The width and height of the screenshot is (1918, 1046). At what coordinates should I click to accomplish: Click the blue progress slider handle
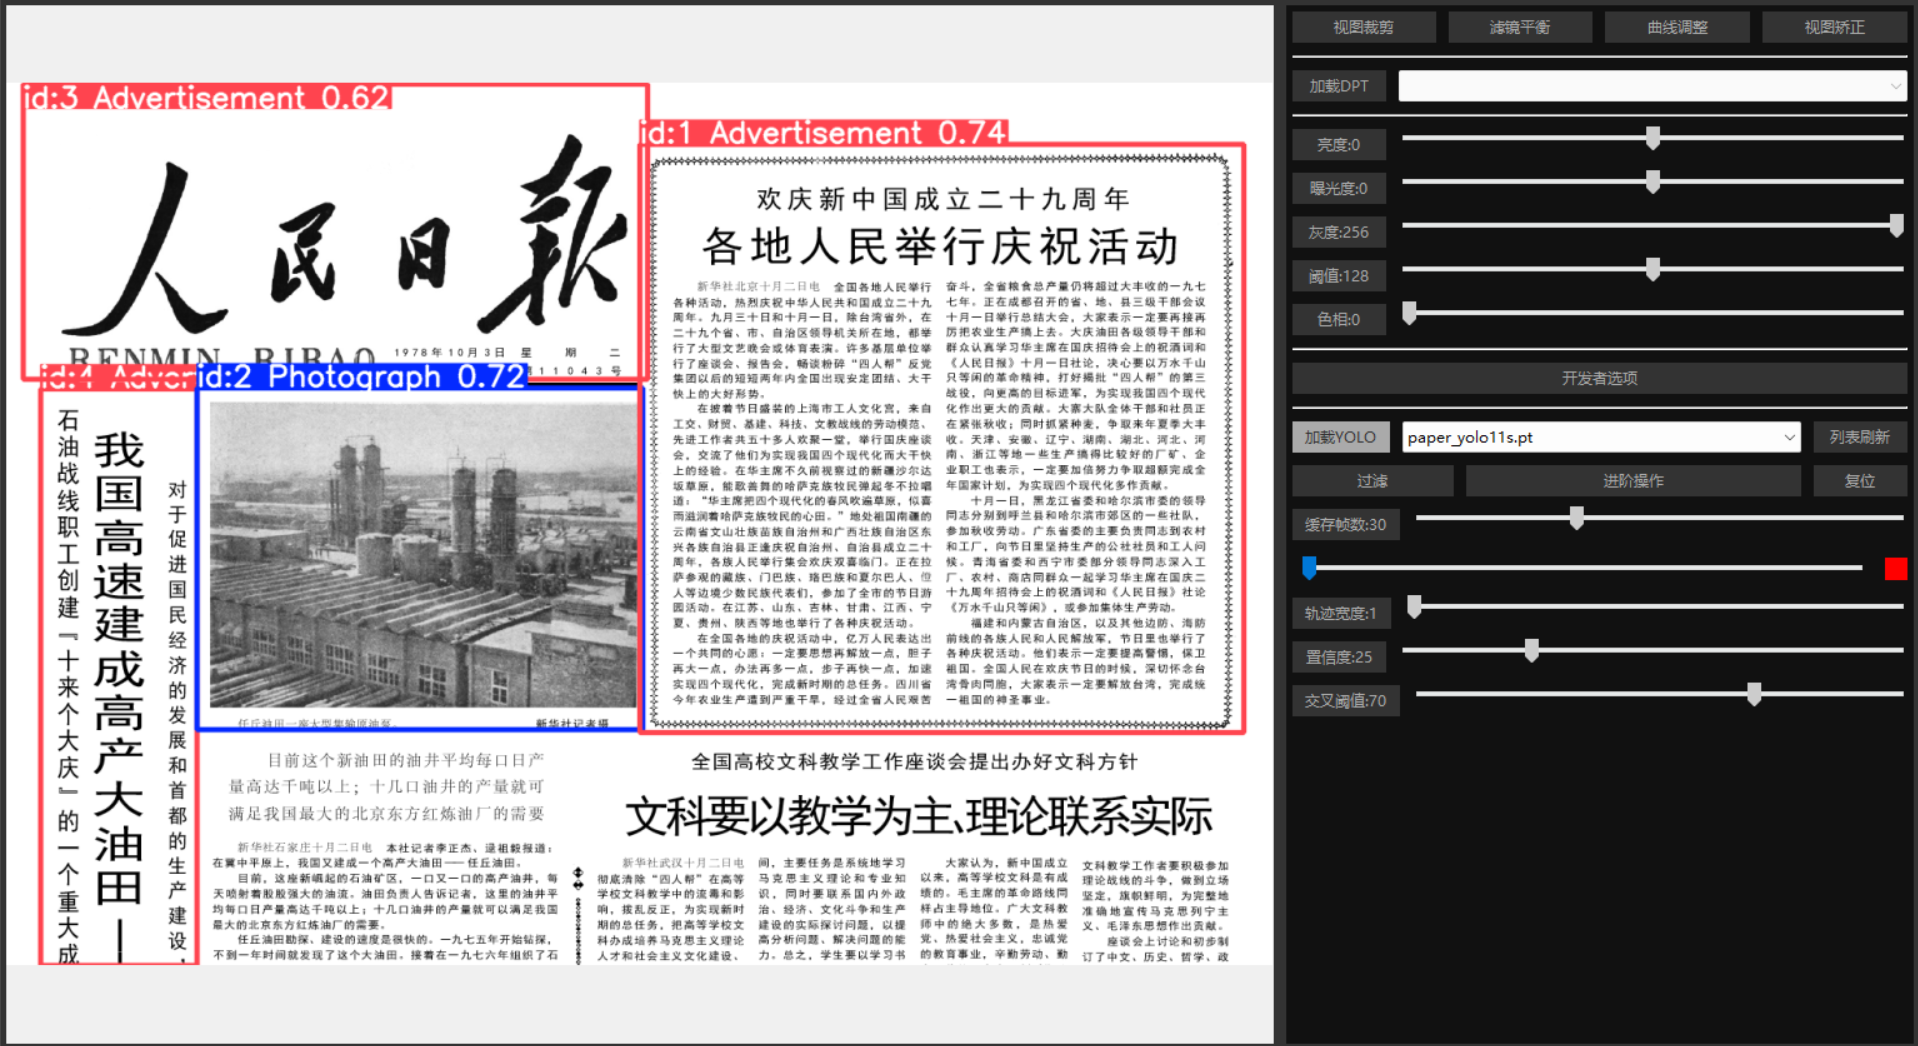pos(1309,568)
